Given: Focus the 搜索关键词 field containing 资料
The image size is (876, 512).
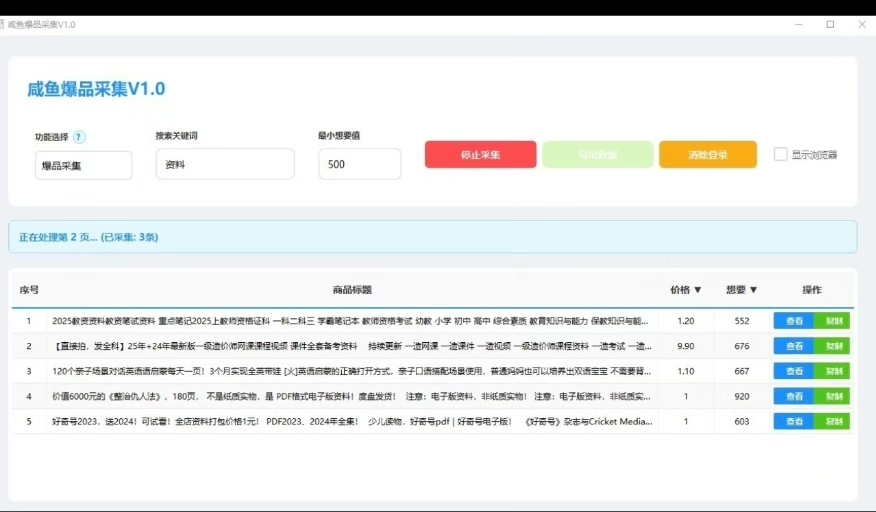Looking at the screenshot, I should pyautogui.click(x=225, y=164).
